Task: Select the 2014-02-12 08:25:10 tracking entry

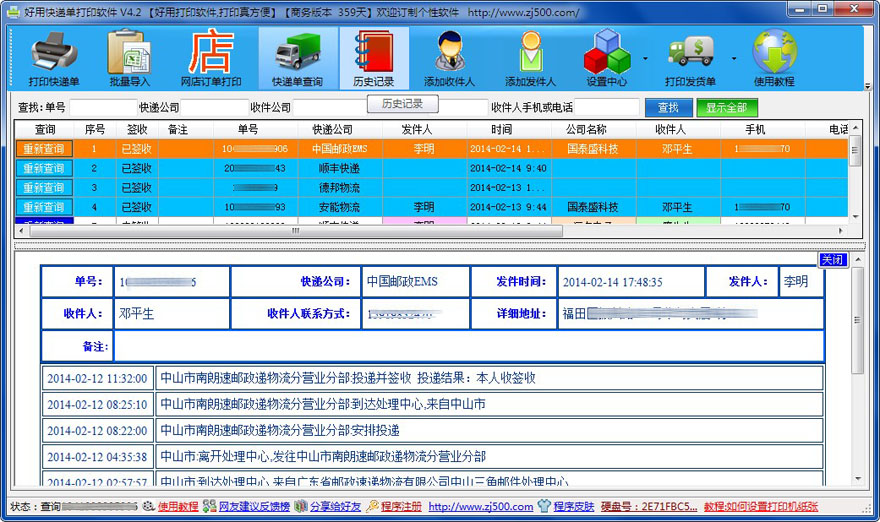Action: tap(433, 404)
